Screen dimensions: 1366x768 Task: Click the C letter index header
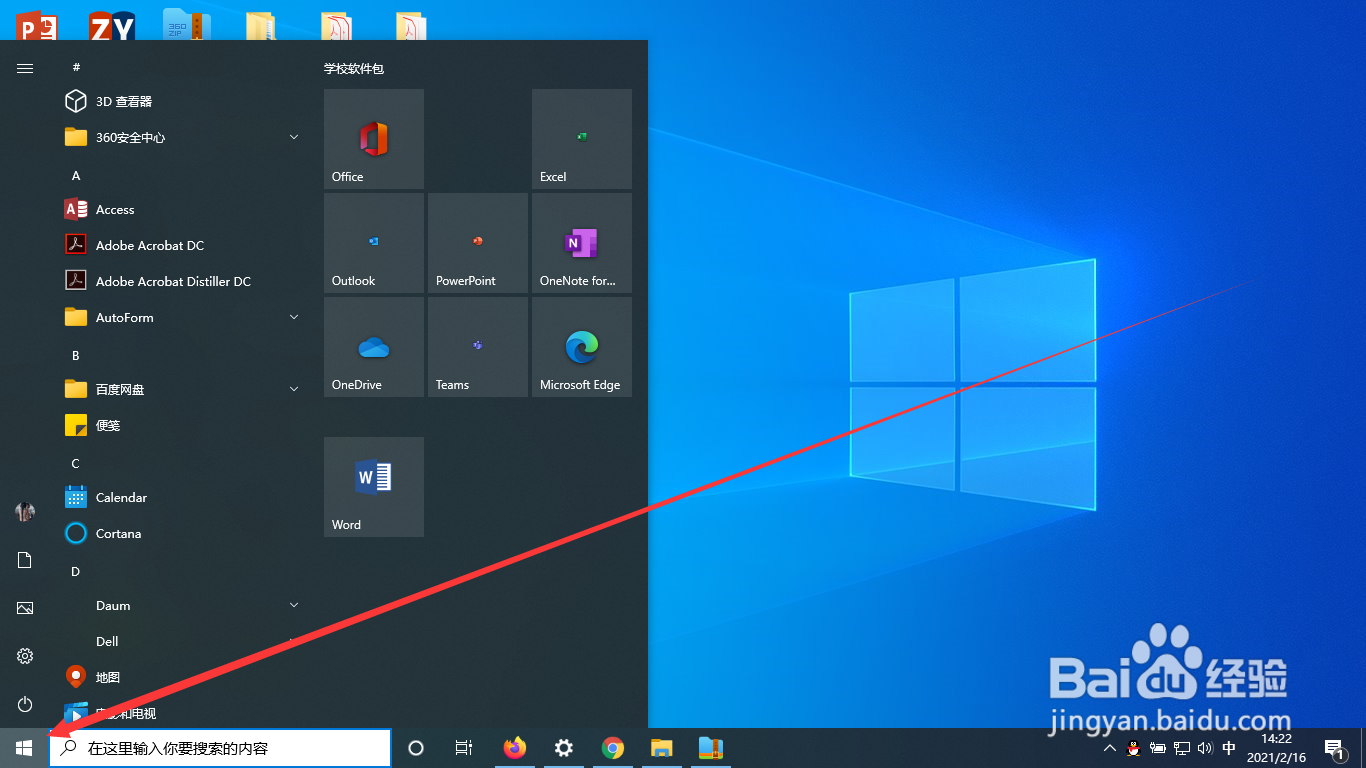pyautogui.click(x=76, y=464)
